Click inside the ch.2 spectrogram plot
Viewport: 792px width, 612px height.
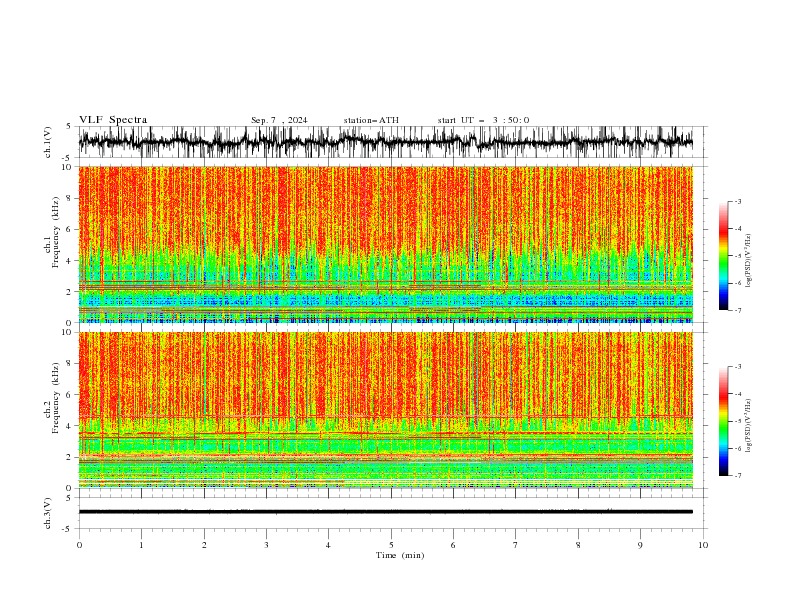click(x=385, y=410)
